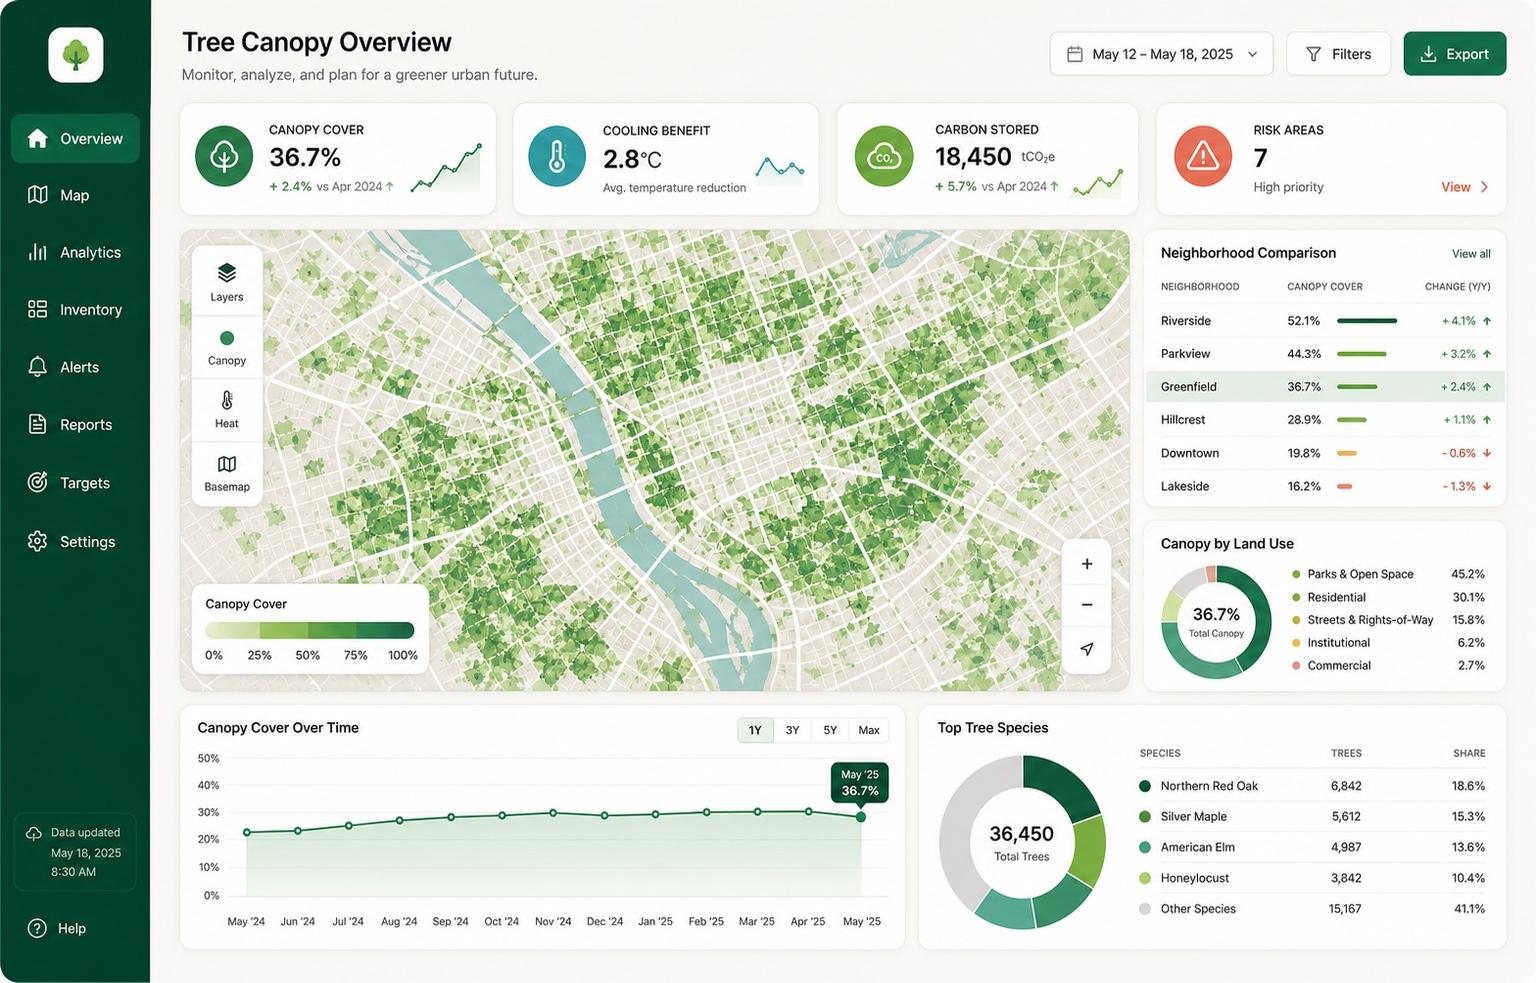Click the Cooling Benefit thermometer icon

[557, 156]
